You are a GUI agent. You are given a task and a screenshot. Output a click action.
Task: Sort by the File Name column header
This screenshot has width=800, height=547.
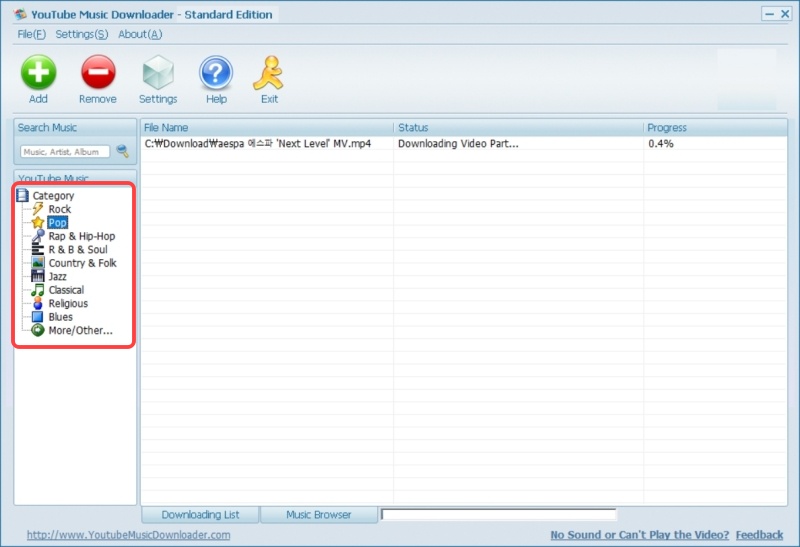tap(266, 128)
